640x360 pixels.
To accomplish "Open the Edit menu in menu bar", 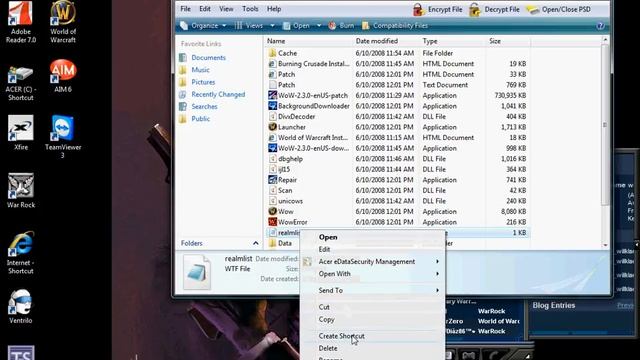I will (x=205, y=9).
